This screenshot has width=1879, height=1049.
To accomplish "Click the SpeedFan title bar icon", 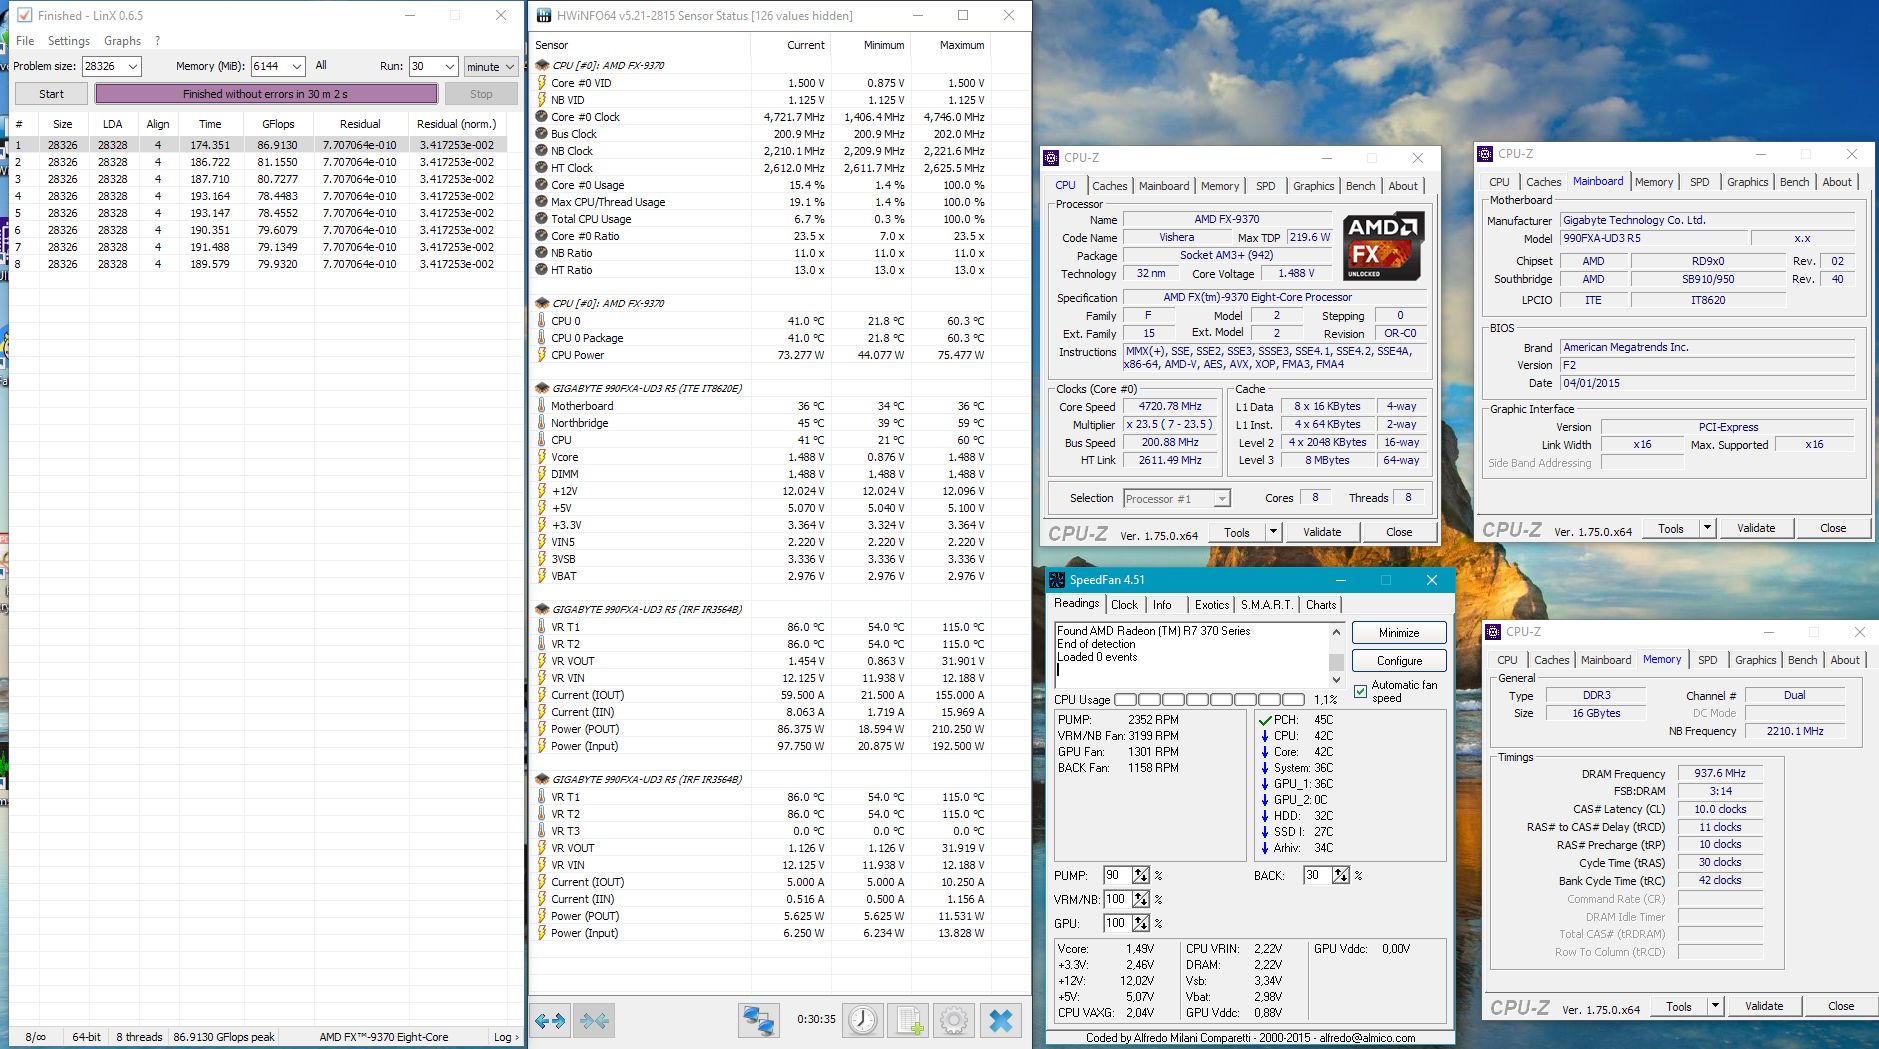I will tap(1057, 580).
